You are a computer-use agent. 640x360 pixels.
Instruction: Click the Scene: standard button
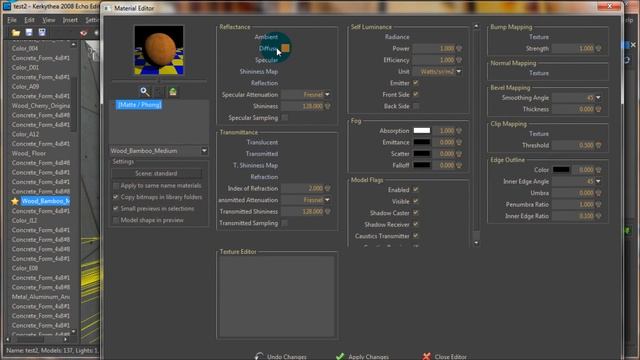click(x=157, y=173)
